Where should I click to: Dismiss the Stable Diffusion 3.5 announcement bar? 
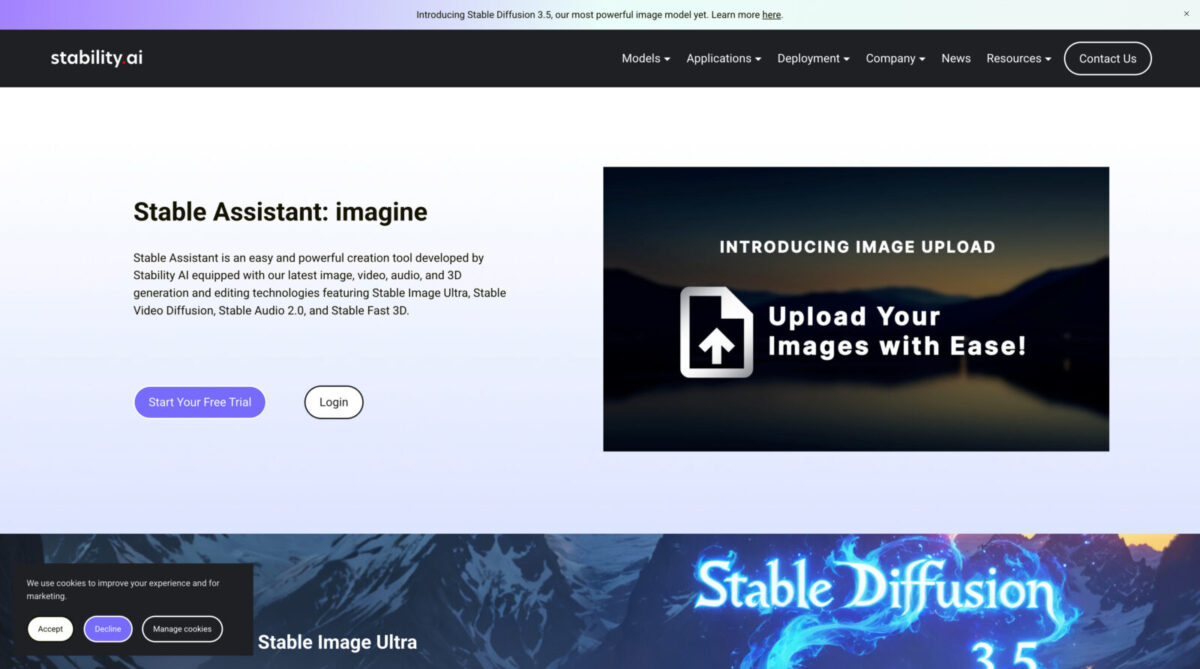[1186, 14]
